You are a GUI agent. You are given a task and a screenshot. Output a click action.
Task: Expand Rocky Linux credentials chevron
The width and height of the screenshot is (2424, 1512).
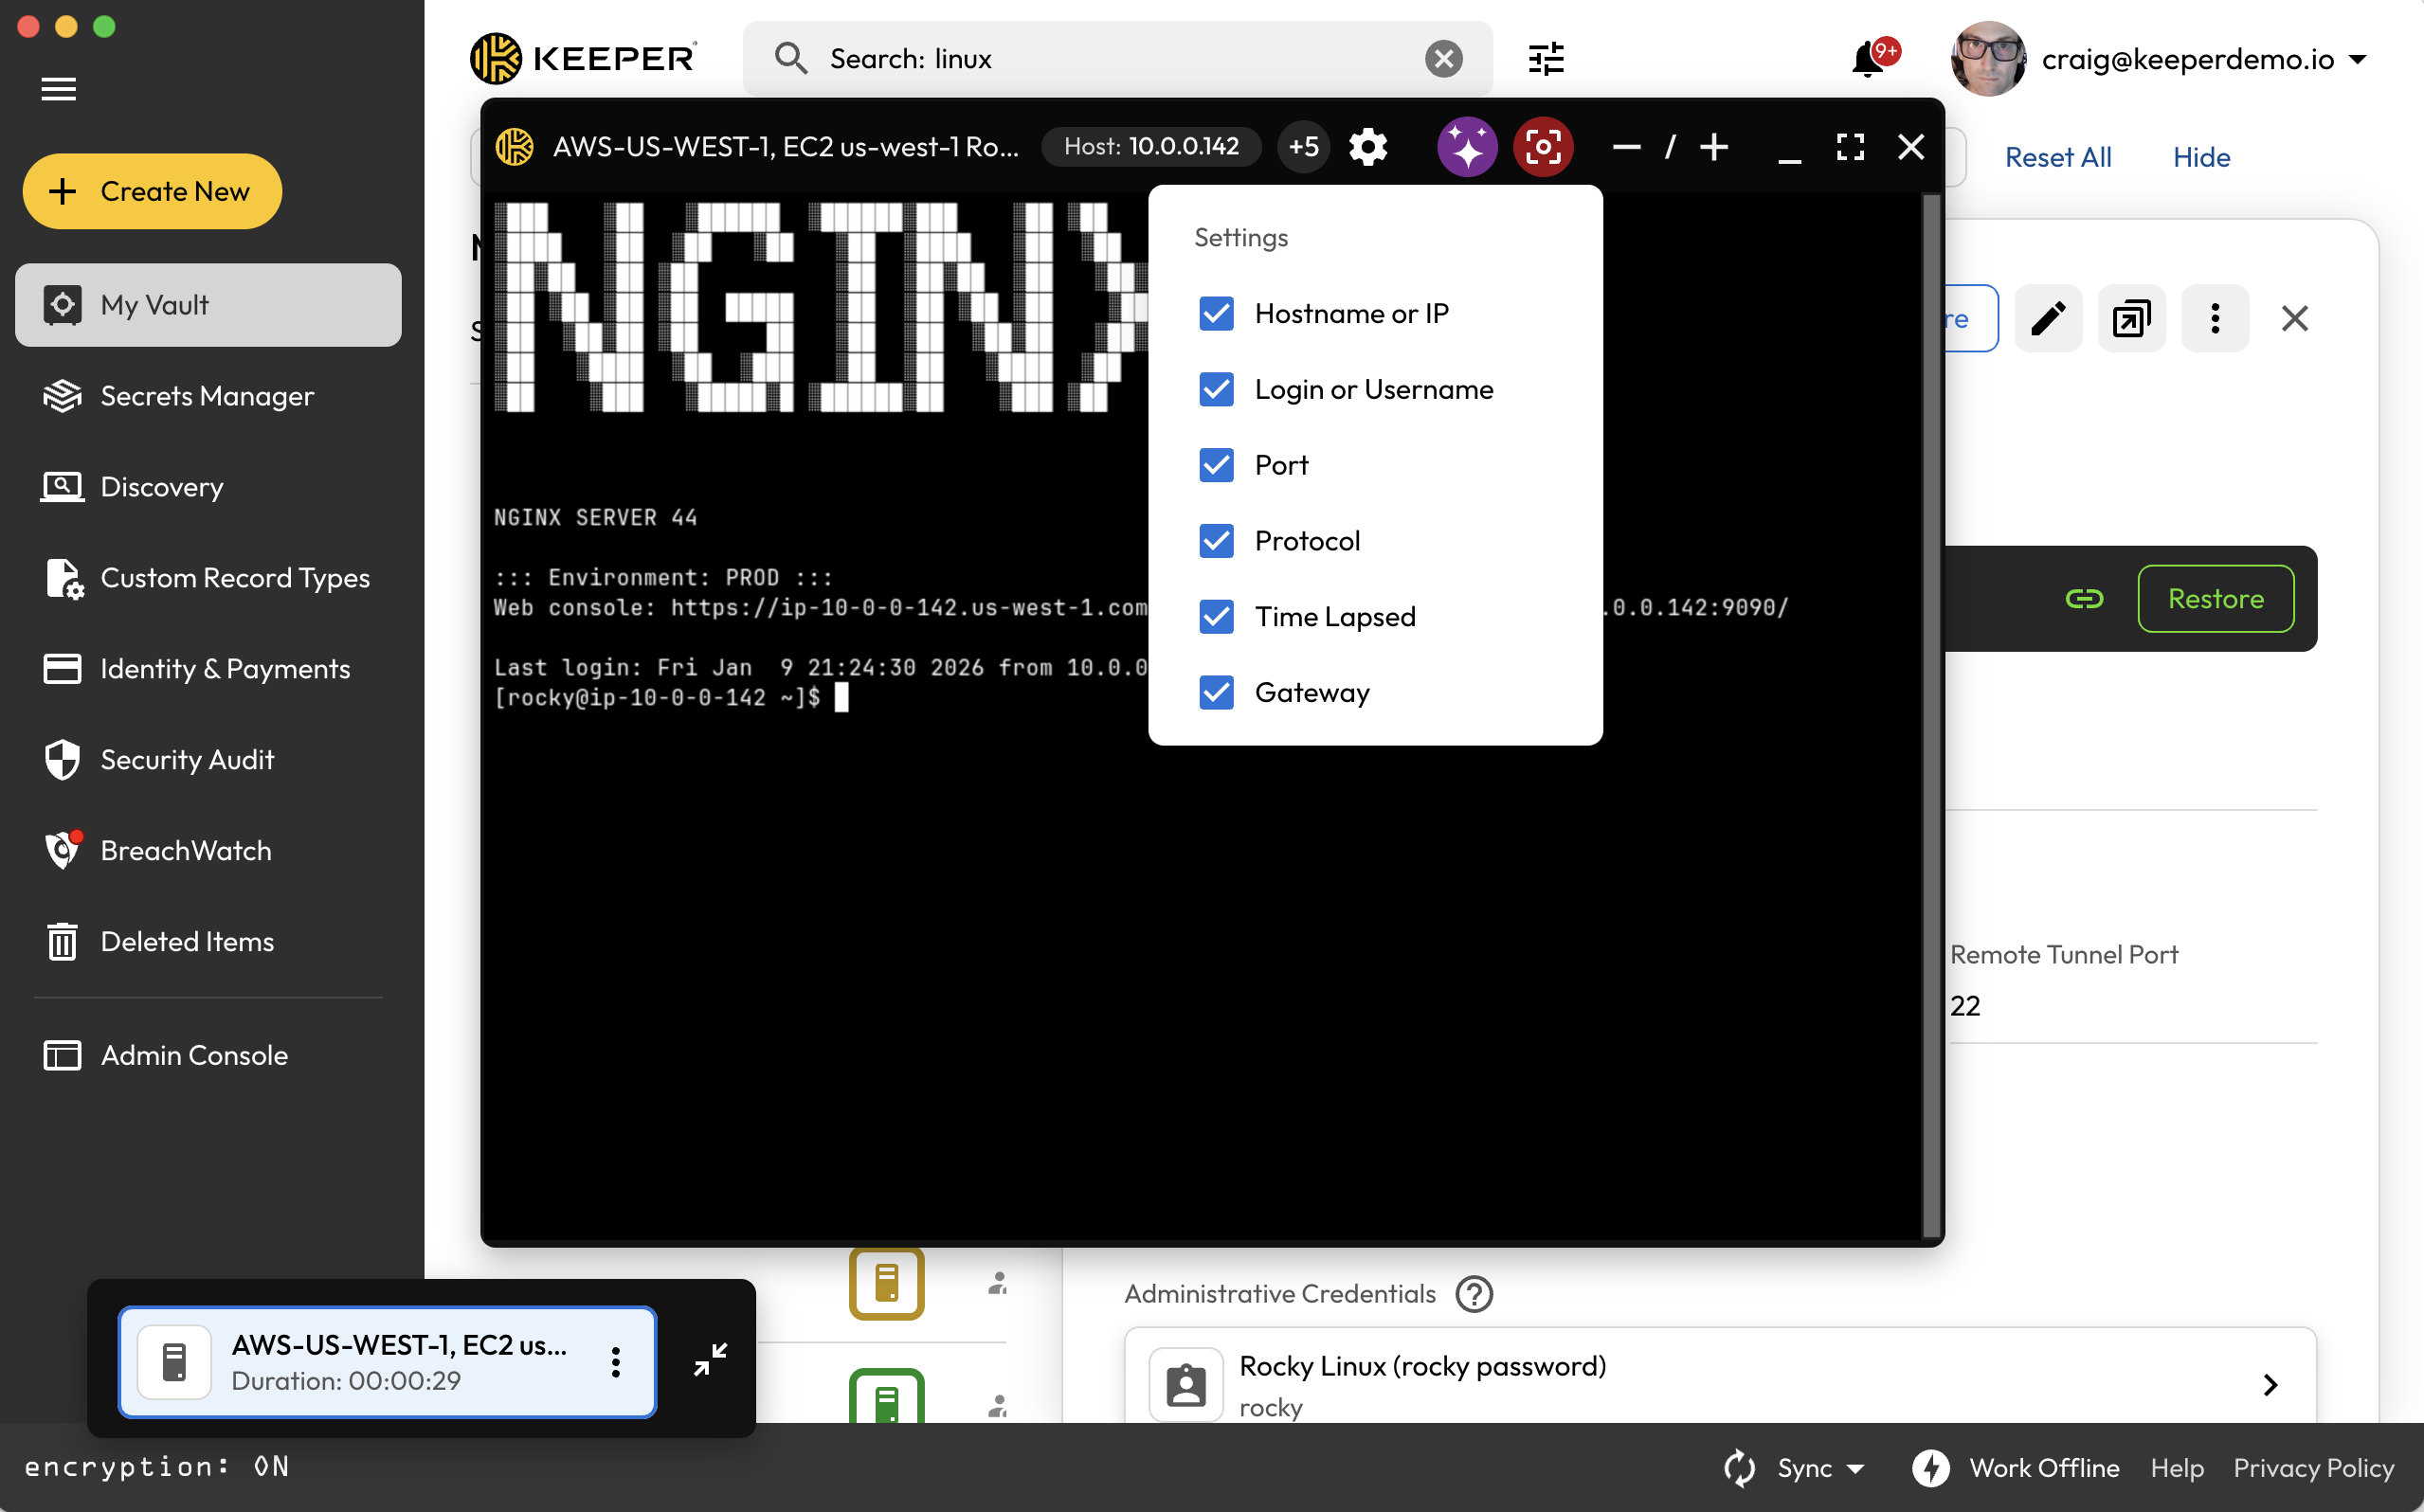coord(2270,1385)
